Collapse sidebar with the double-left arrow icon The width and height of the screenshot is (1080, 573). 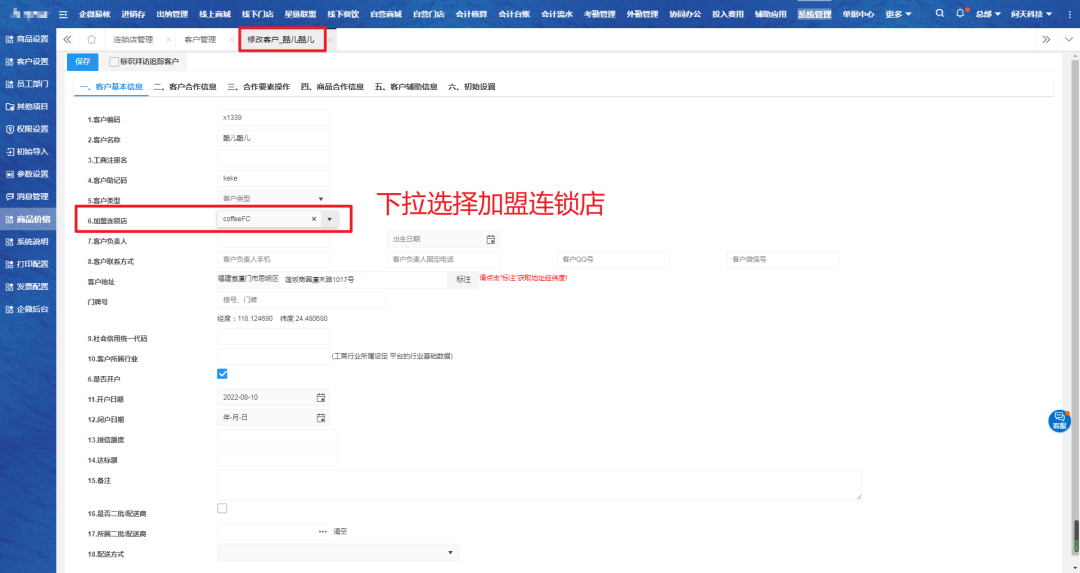(68, 39)
